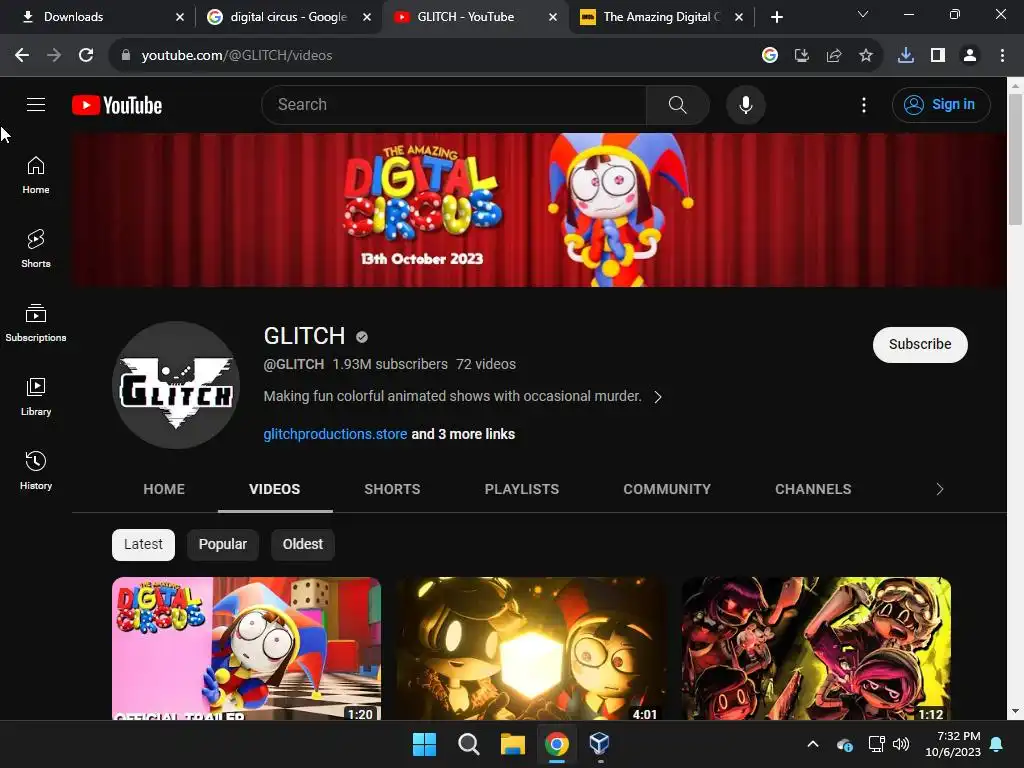This screenshot has height=768, width=1024.
Task: Open the 1:12 video thumbnail
Action: (x=816, y=648)
